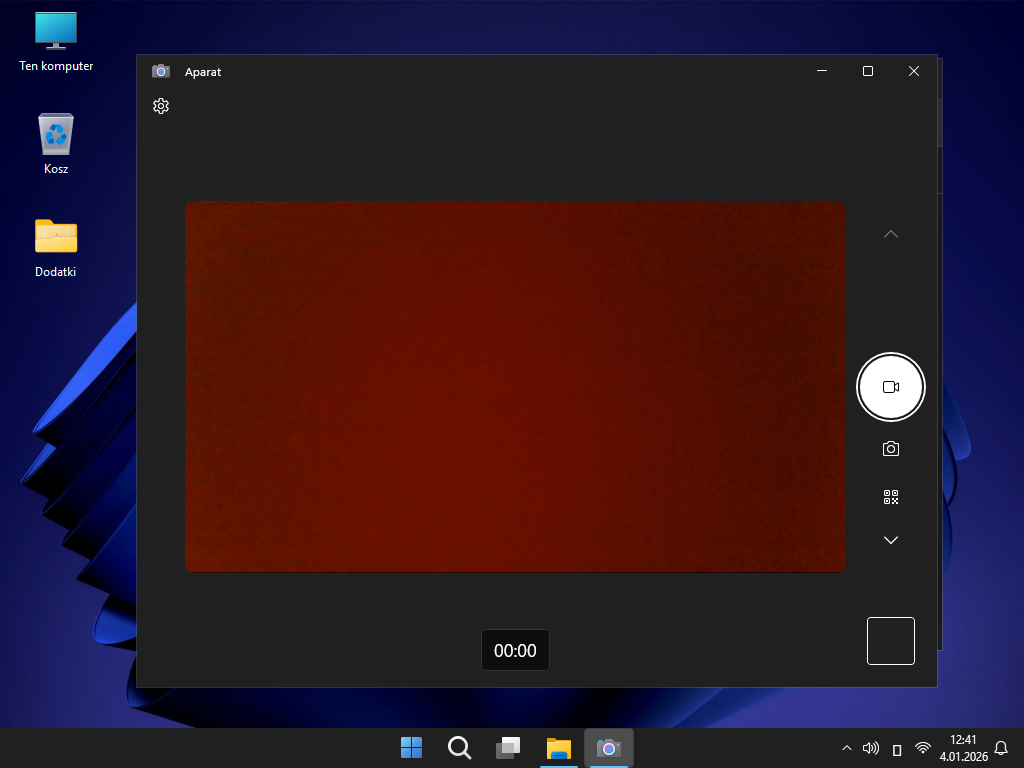Click on the red camera preview
This screenshot has height=768, width=1024.
pos(515,387)
